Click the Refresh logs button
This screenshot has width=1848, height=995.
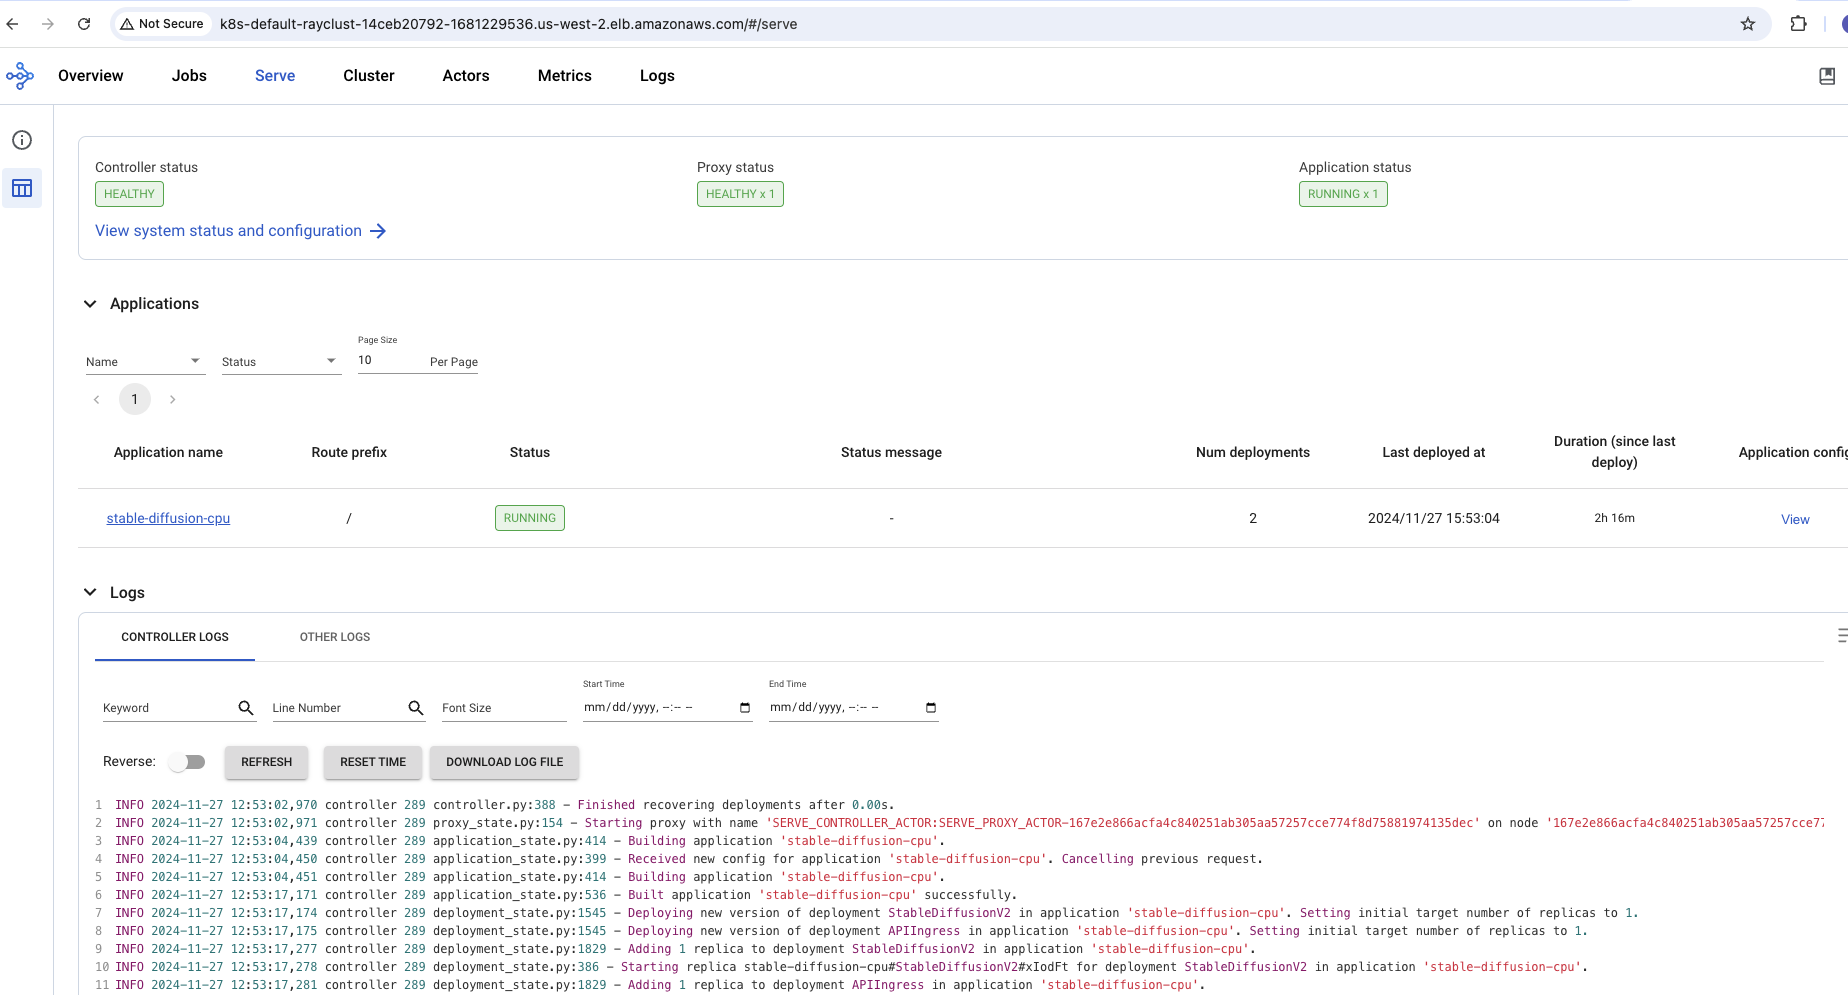pyautogui.click(x=266, y=762)
